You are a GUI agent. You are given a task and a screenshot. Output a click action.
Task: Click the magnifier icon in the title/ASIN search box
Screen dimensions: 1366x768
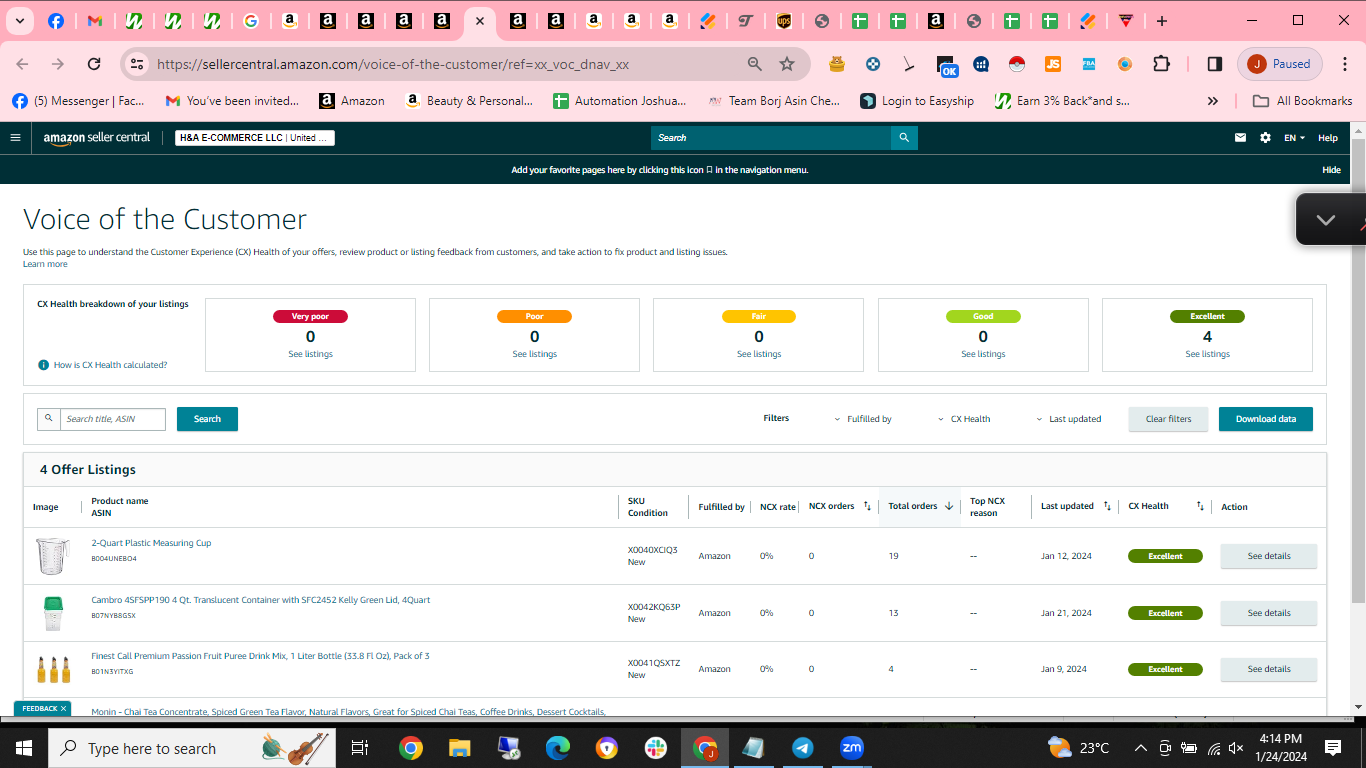click(48, 419)
